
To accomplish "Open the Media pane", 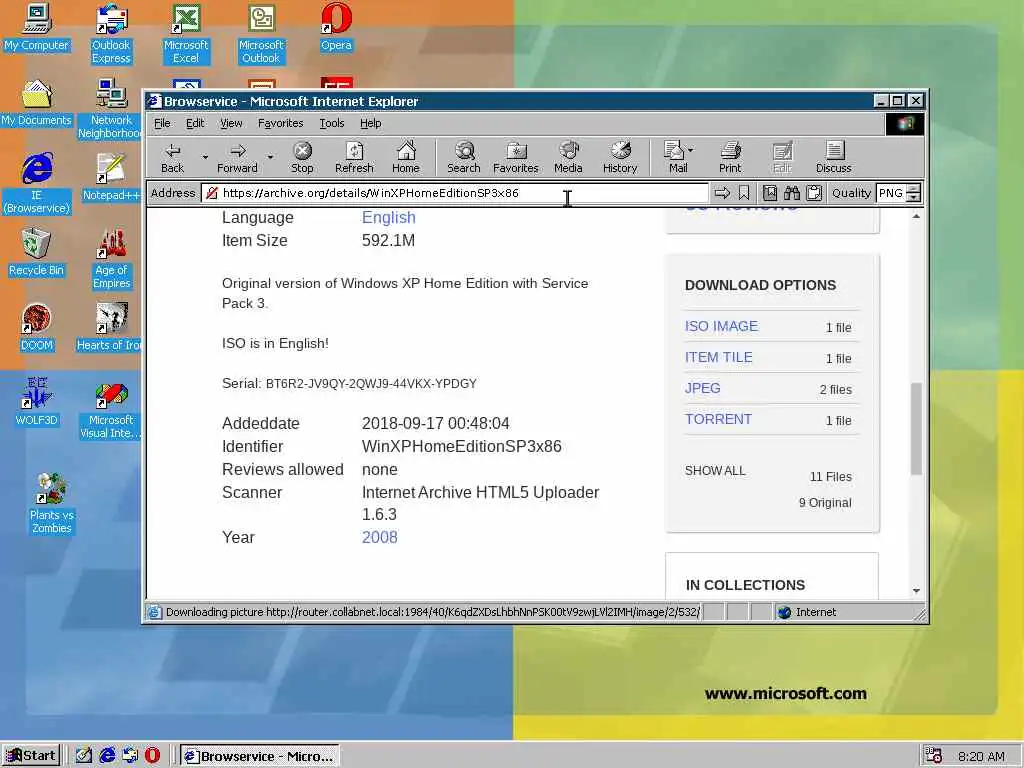I will 568,157.
